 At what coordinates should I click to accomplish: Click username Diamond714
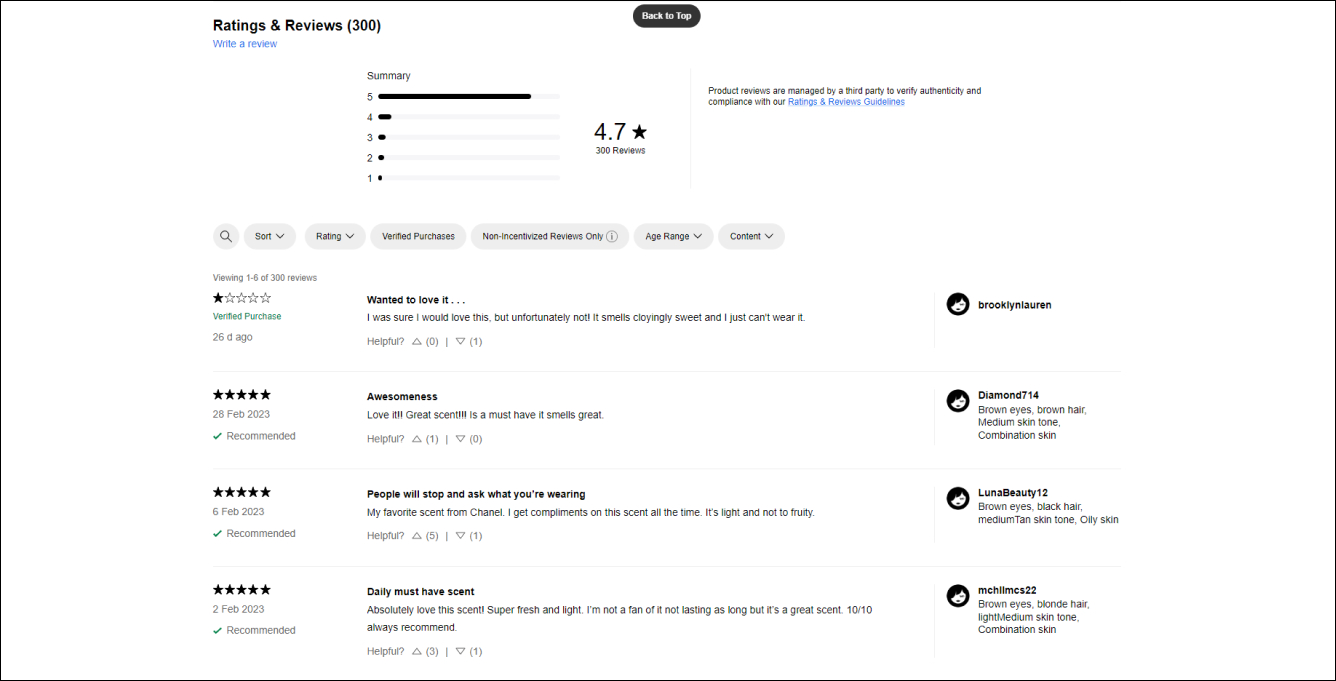[1008, 395]
